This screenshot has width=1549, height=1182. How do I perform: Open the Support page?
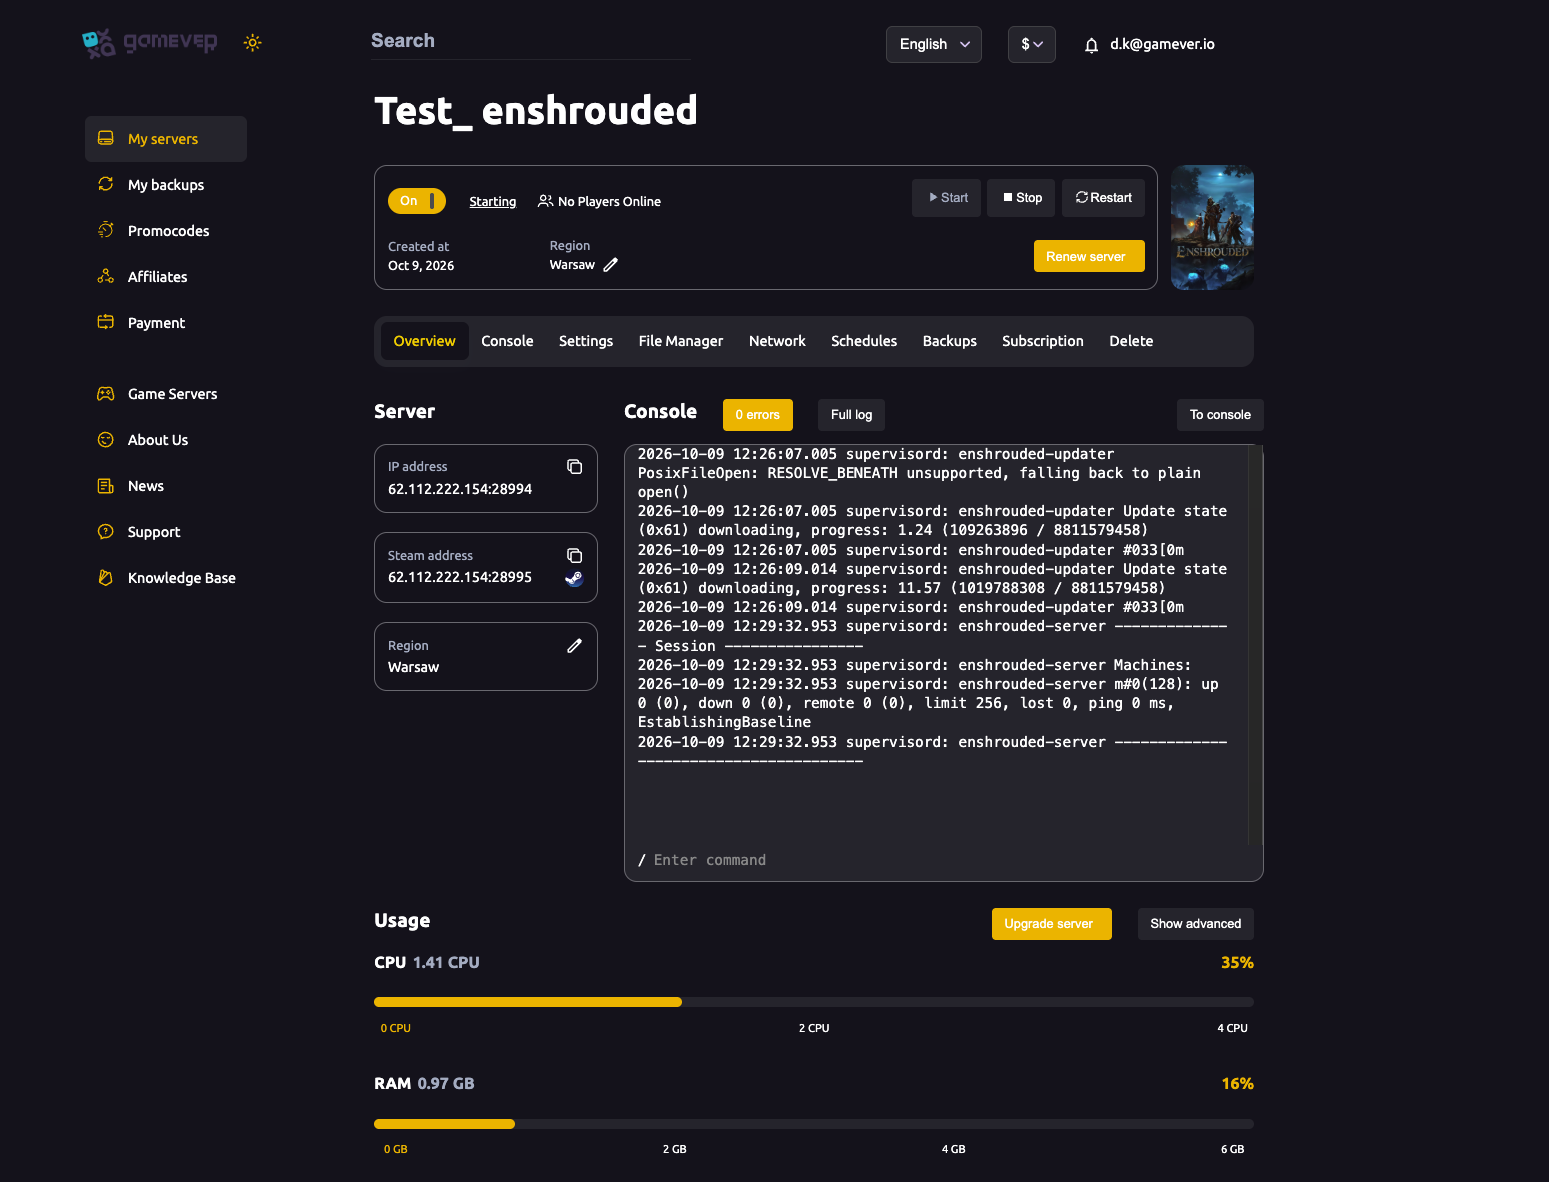[166, 532]
